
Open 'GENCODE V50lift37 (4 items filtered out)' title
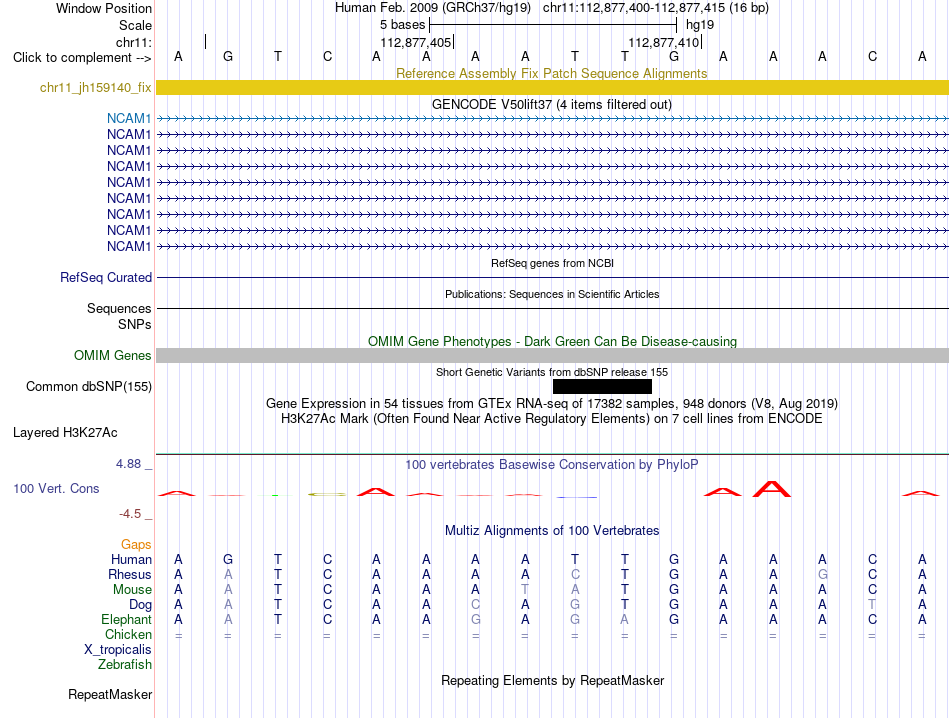click(552, 104)
